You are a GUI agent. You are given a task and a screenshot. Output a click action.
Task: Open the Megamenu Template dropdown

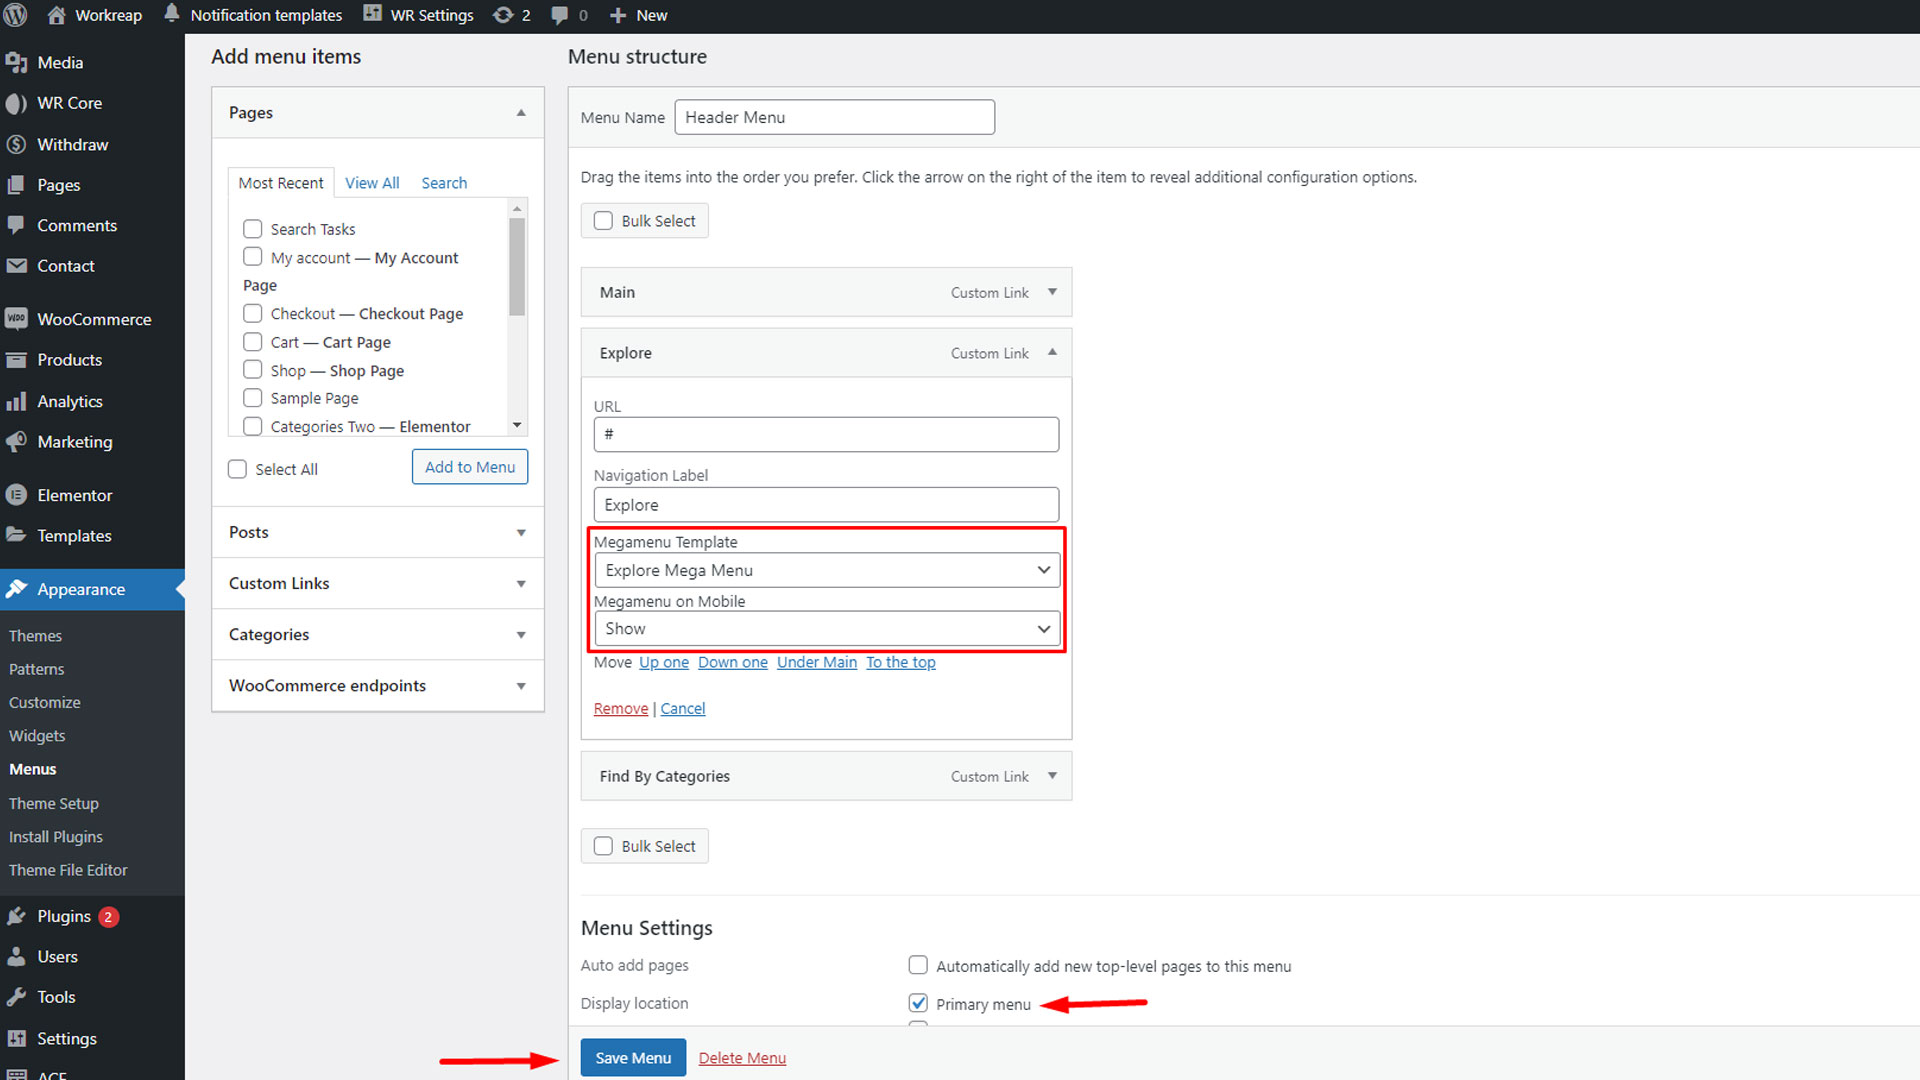tap(826, 570)
